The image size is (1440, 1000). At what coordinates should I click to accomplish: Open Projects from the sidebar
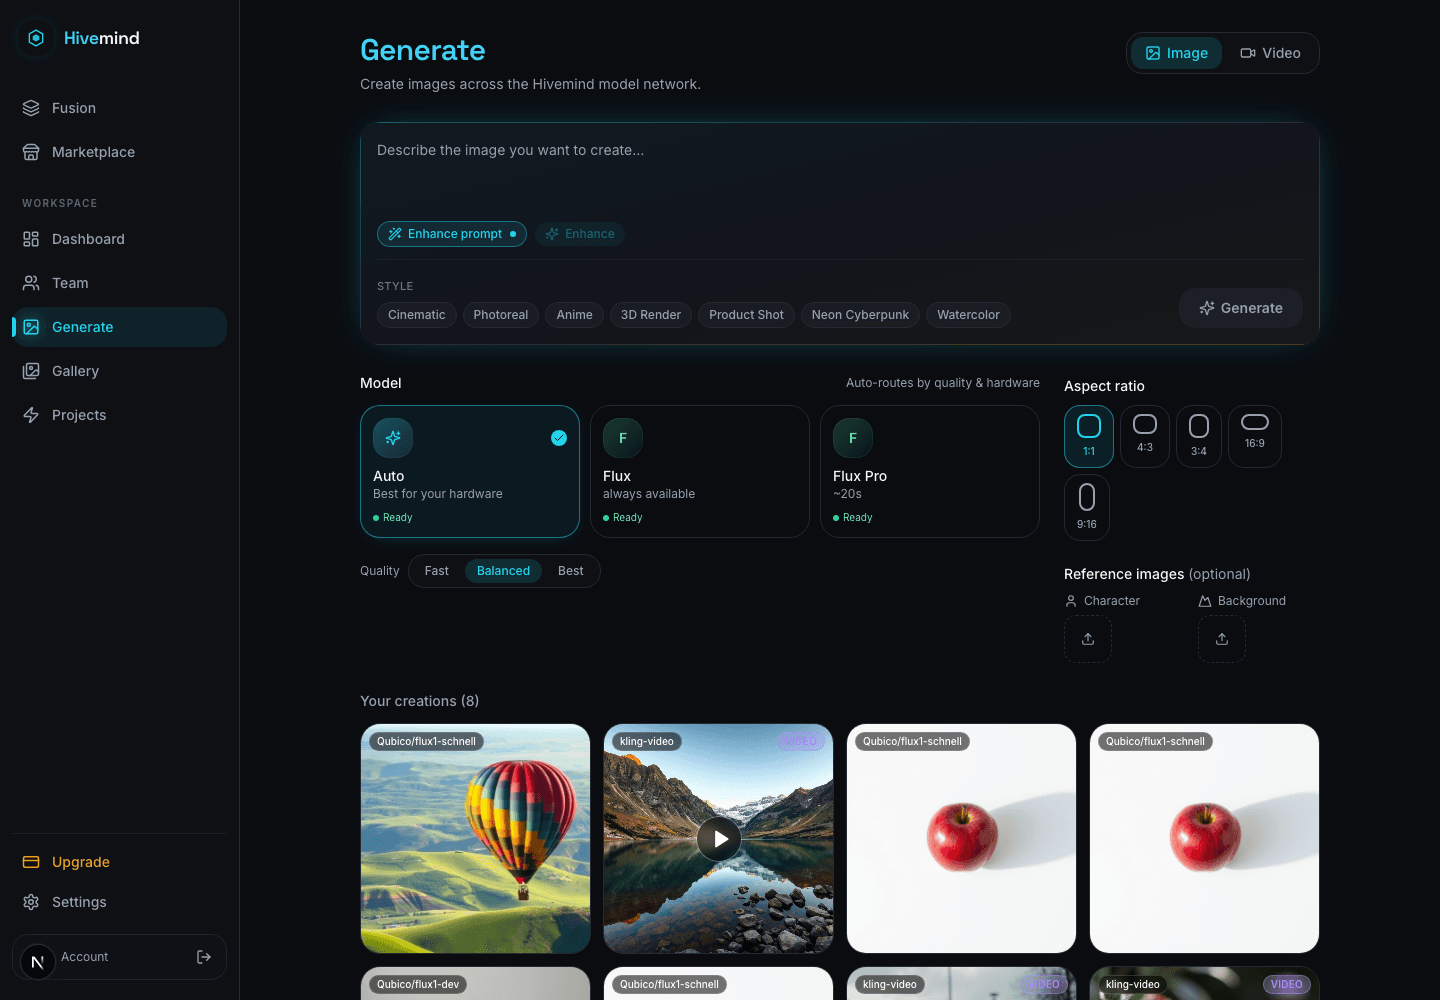[x=119, y=415]
